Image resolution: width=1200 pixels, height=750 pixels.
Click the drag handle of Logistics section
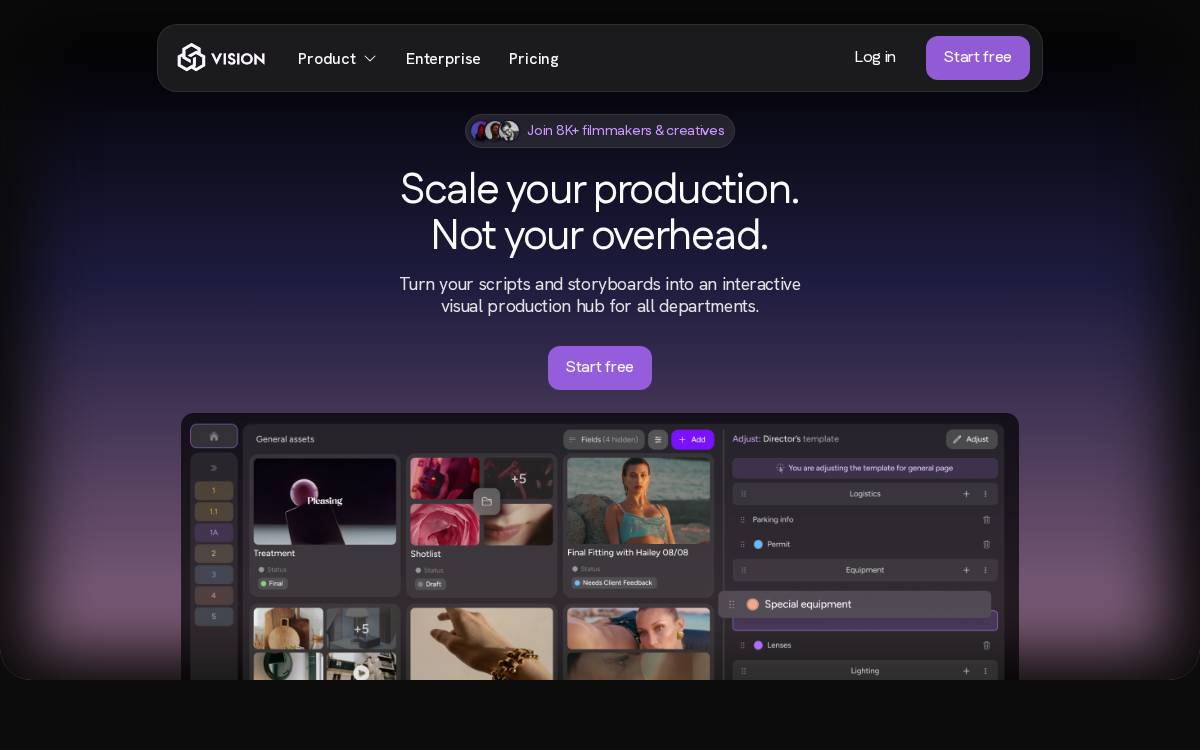[x=742, y=494]
